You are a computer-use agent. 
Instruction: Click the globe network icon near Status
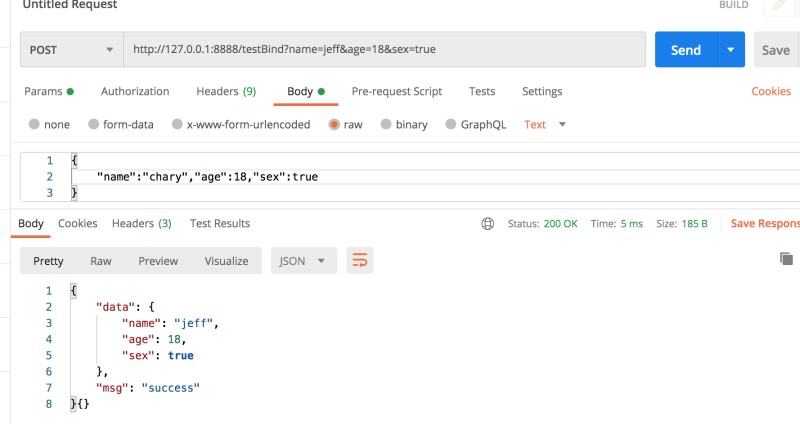487,223
